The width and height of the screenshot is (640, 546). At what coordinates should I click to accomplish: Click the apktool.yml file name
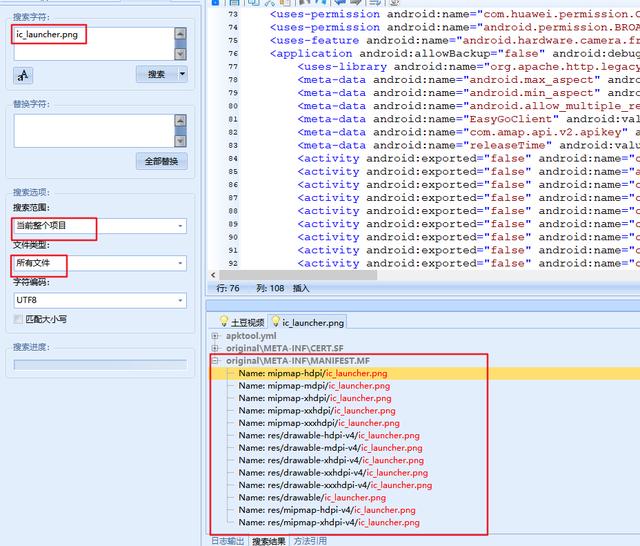pyautogui.click(x=251, y=336)
